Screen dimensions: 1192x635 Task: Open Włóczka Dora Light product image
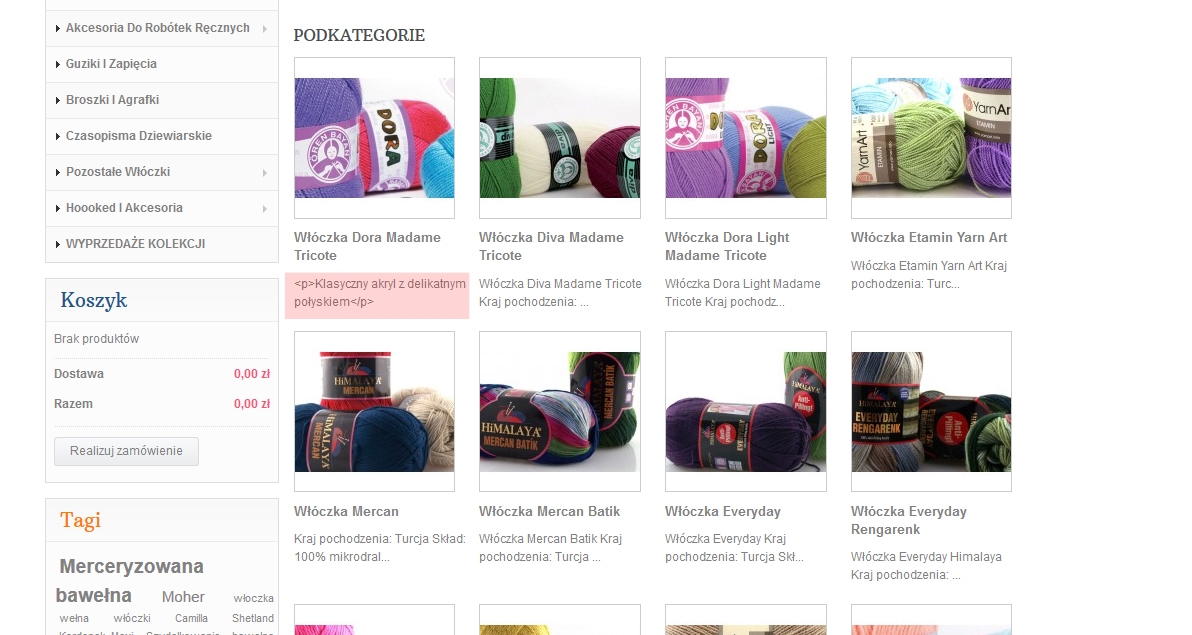(x=746, y=138)
